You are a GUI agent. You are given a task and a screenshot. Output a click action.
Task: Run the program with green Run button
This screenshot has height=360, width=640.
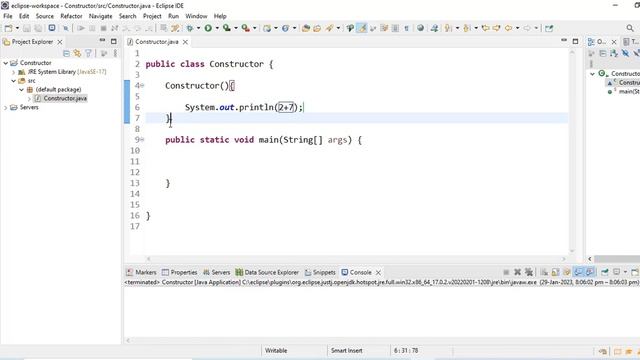(208, 28)
